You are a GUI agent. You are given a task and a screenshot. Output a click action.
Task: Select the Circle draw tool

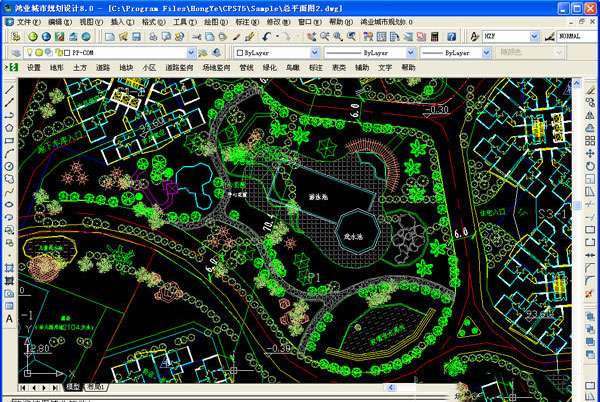(9, 166)
